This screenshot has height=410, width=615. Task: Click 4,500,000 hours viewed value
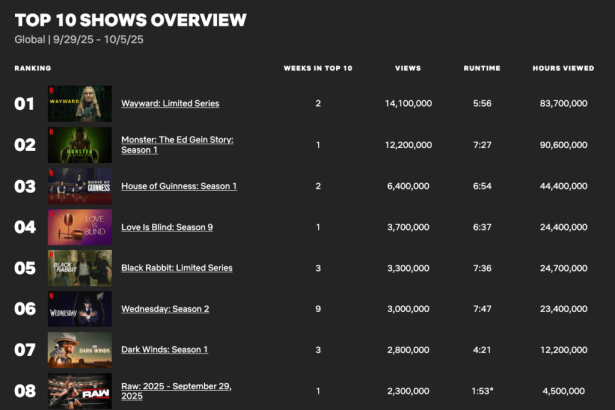click(564, 391)
